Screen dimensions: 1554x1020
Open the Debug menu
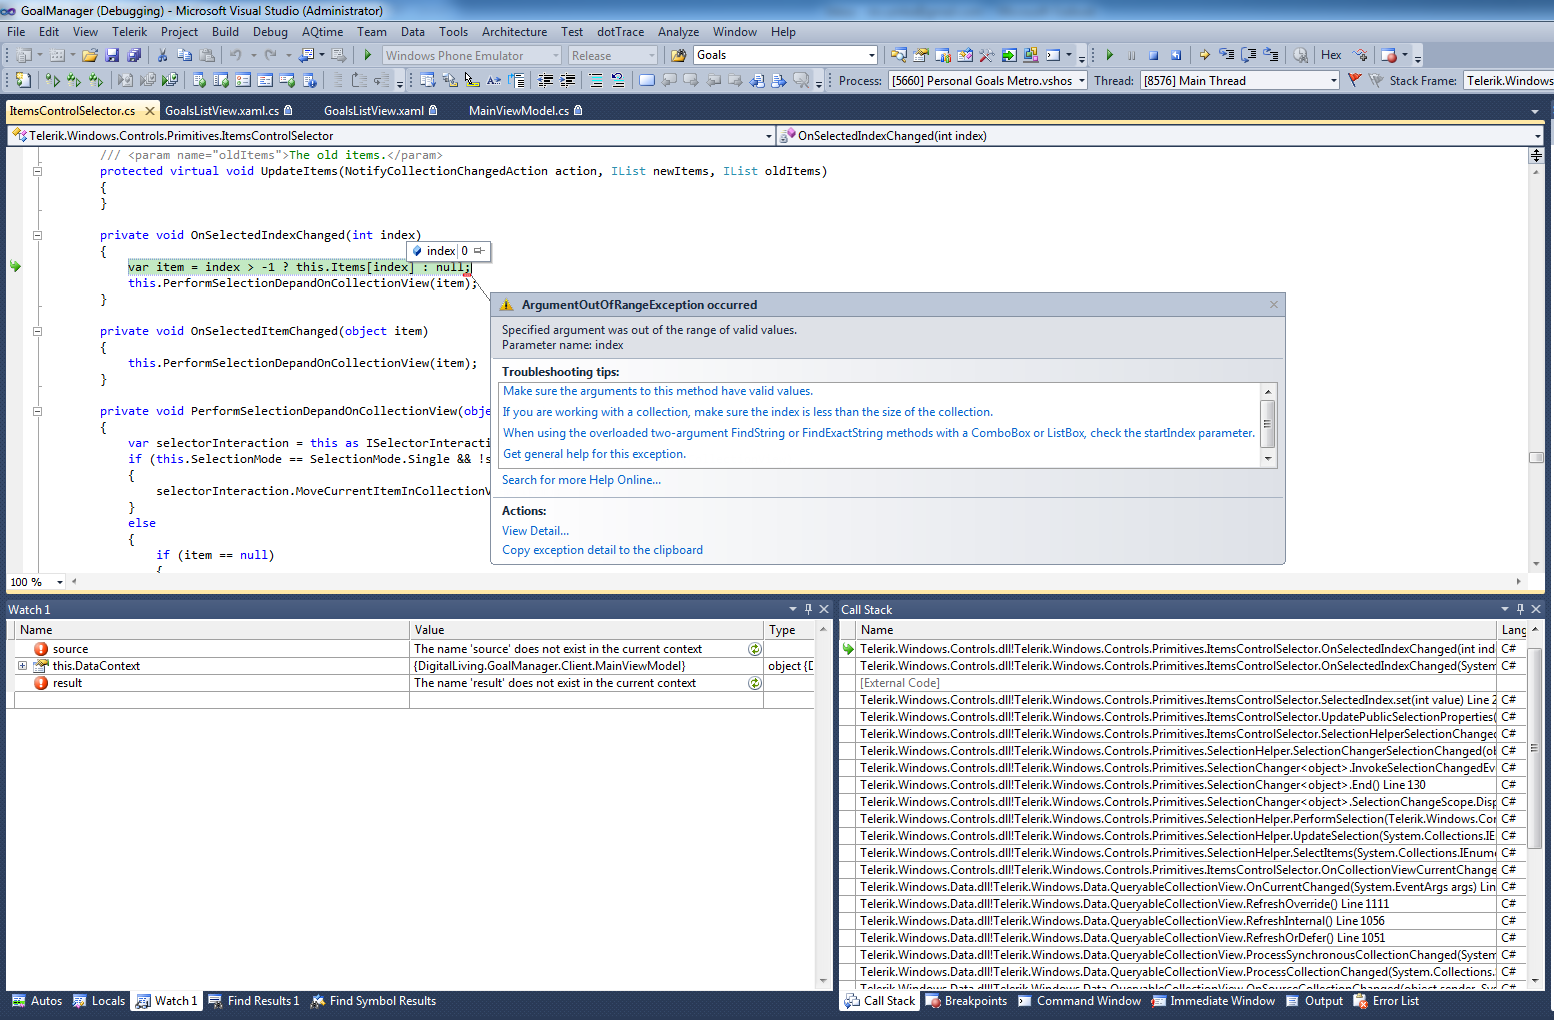(270, 32)
